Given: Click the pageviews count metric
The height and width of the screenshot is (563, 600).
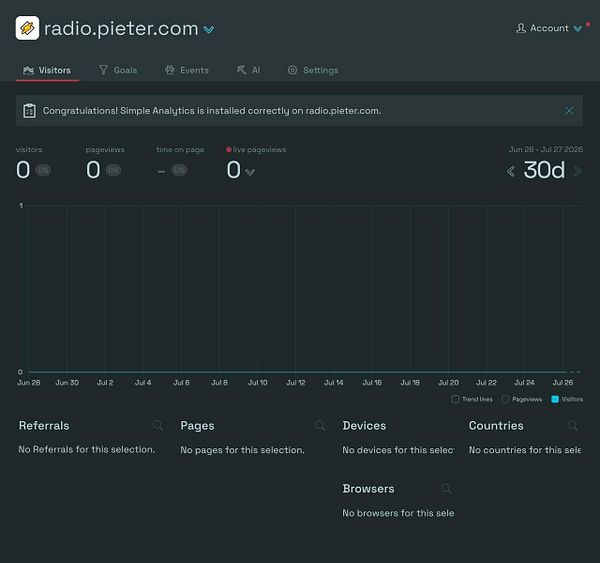Looking at the screenshot, I should [x=93, y=170].
